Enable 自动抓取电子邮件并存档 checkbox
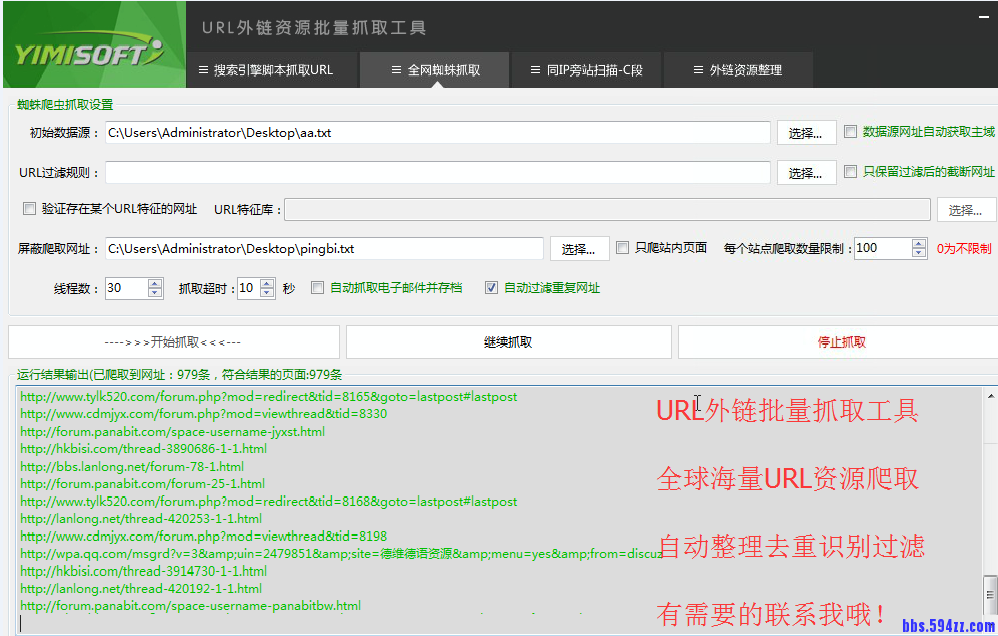Image resolution: width=998 pixels, height=636 pixels. [317, 288]
